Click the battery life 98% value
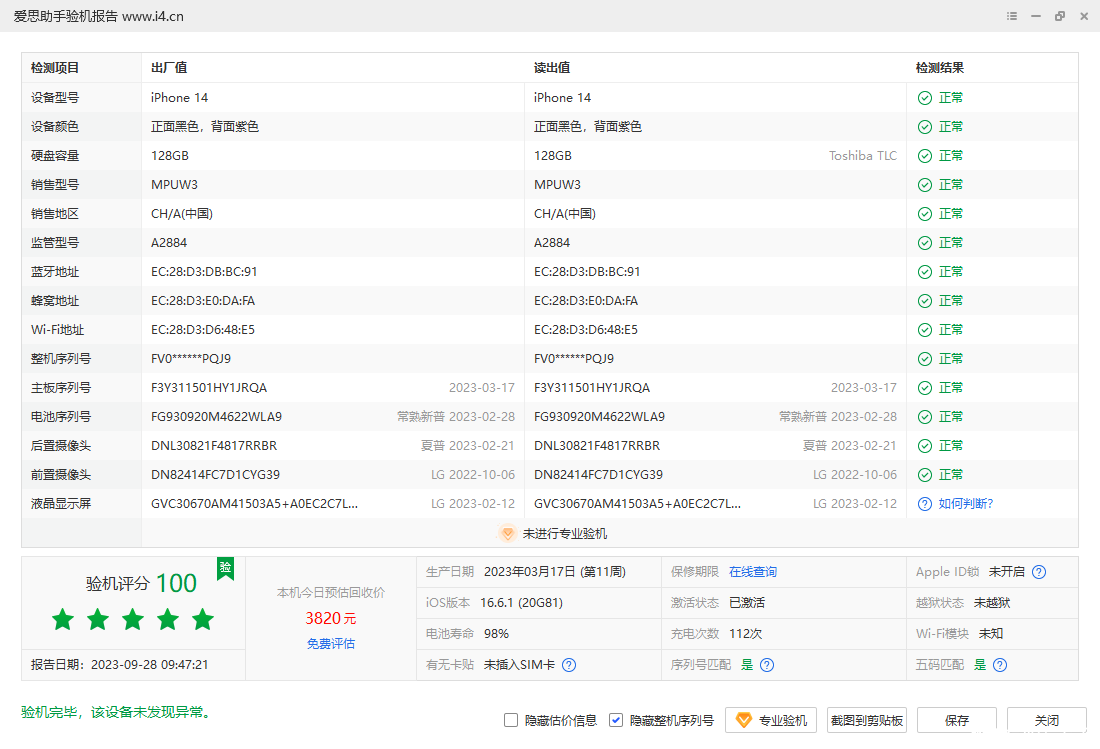The height and width of the screenshot is (749, 1100). (496, 634)
